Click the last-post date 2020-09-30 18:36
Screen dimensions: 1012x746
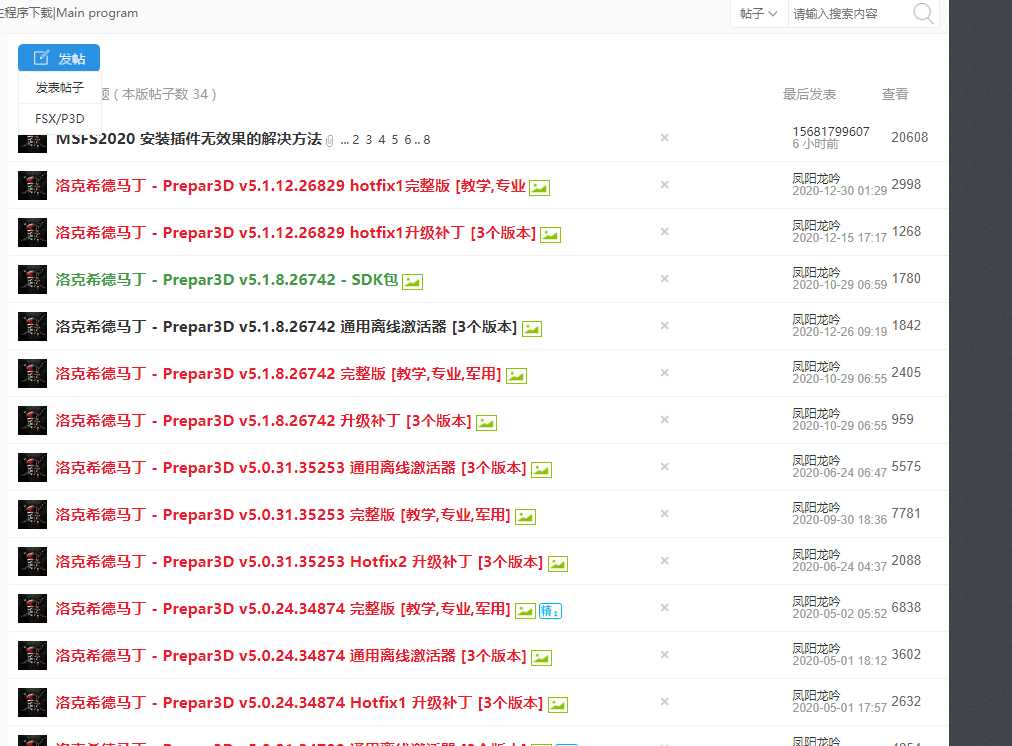[840, 519]
